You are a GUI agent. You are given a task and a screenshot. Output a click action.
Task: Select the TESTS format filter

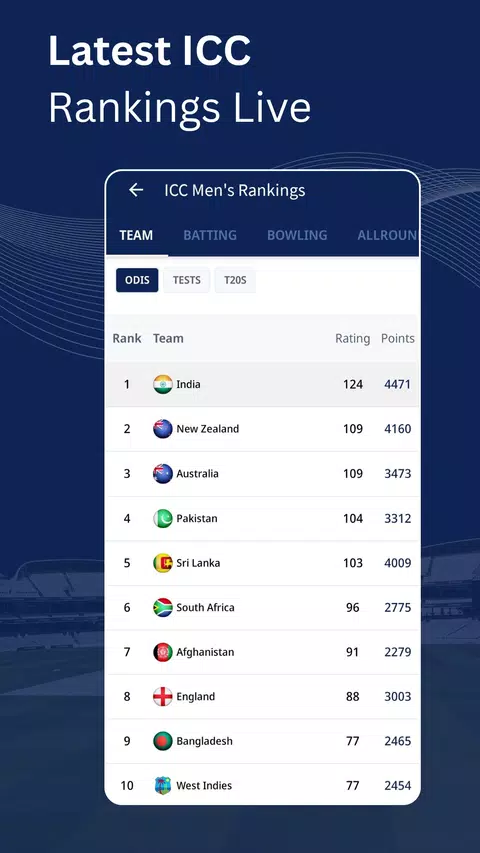(187, 280)
